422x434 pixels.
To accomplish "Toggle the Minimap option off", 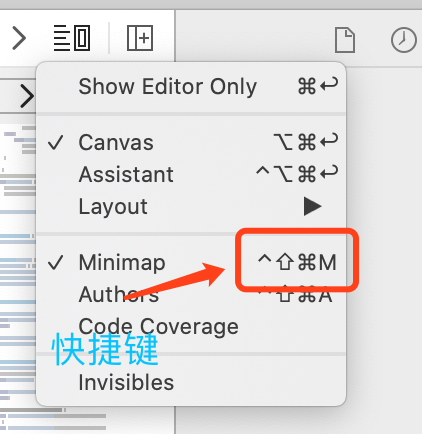I will [191, 263].
